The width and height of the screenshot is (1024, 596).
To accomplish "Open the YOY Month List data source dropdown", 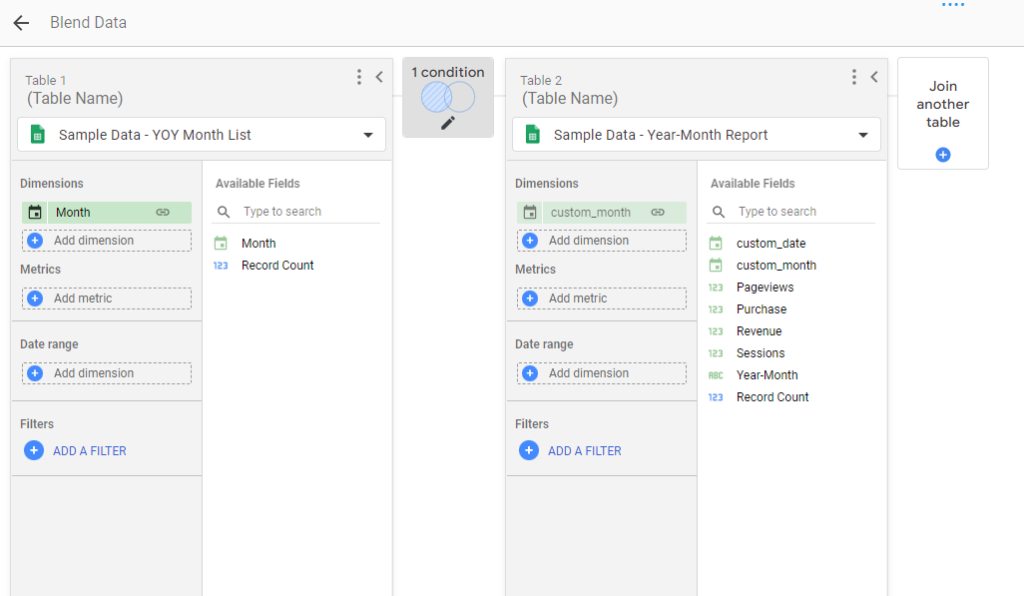I will pyautogui.click(x=368, y=135).
